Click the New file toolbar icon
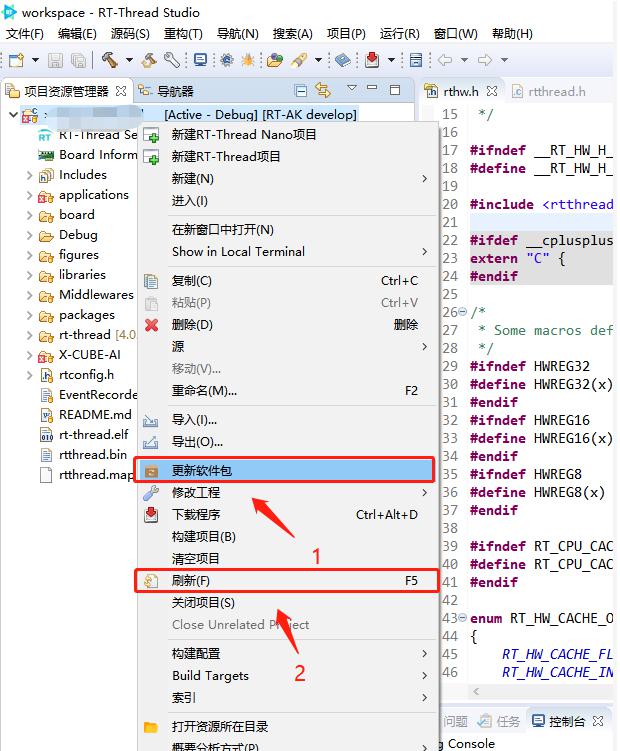620x751 pixels. point(16,60)
